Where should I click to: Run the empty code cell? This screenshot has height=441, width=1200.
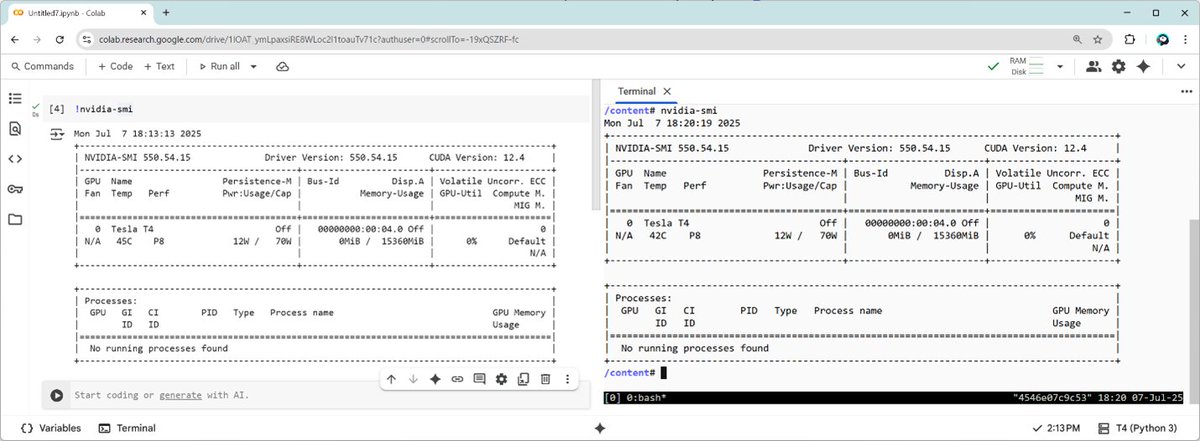coord(57,396)
